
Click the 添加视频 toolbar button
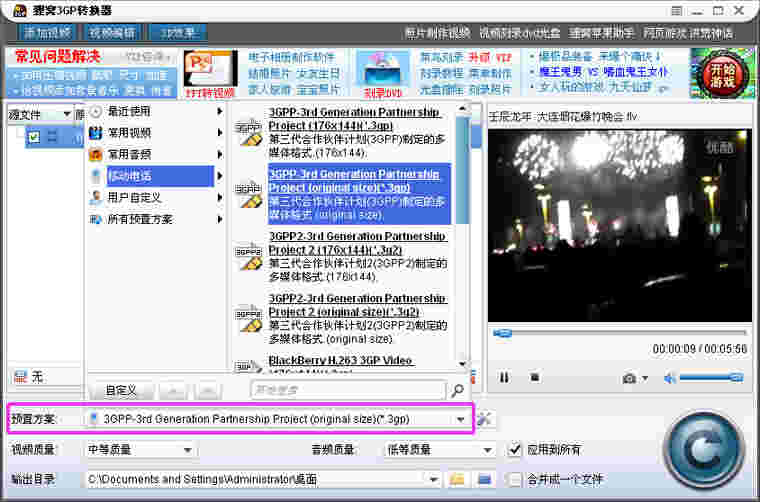(47, 33)
